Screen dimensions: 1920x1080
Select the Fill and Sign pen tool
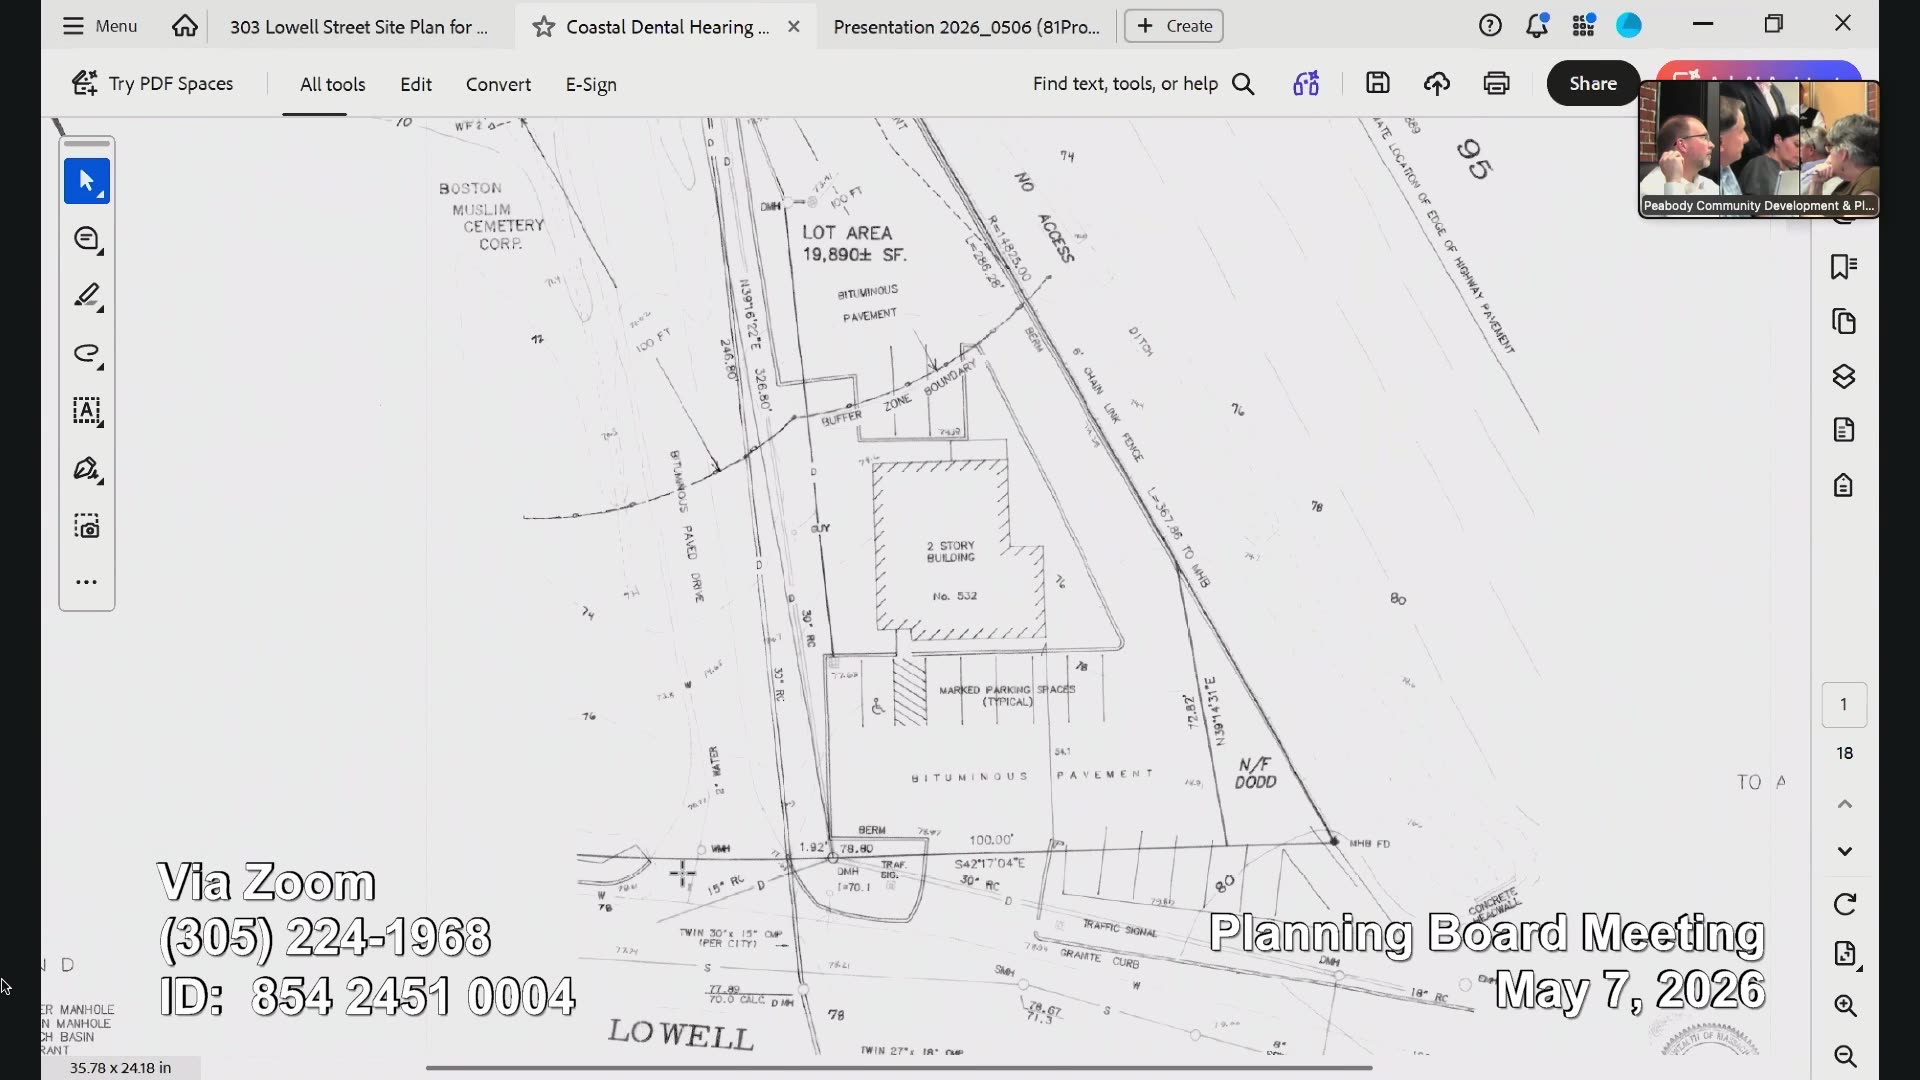pos(87,469)
